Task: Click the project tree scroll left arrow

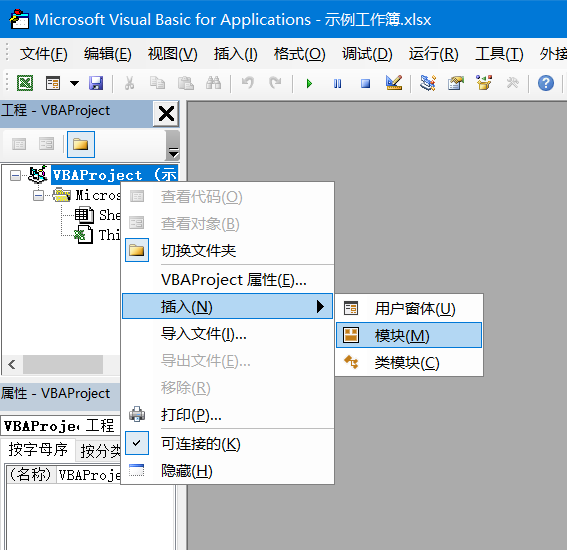Action: (x=12, y=364)
